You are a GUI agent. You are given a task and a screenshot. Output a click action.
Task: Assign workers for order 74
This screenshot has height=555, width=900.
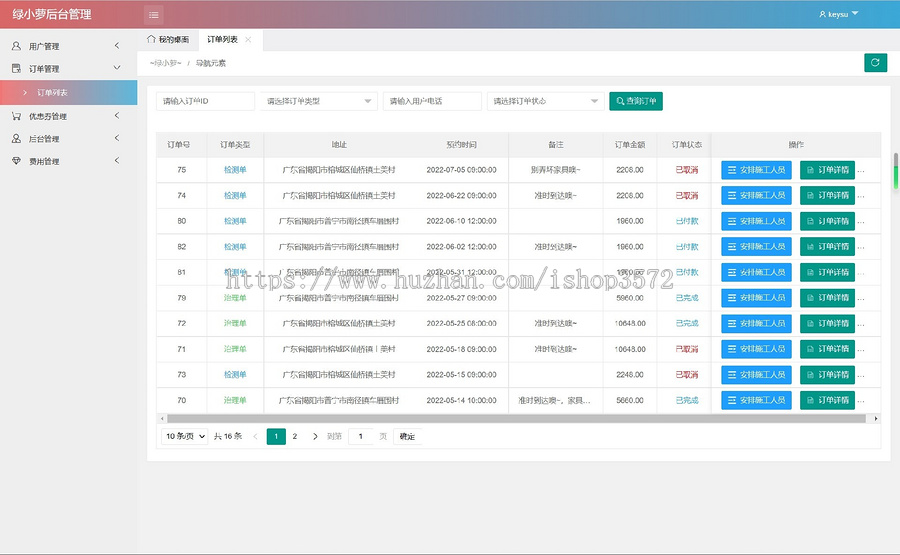[x=757, y=195]
